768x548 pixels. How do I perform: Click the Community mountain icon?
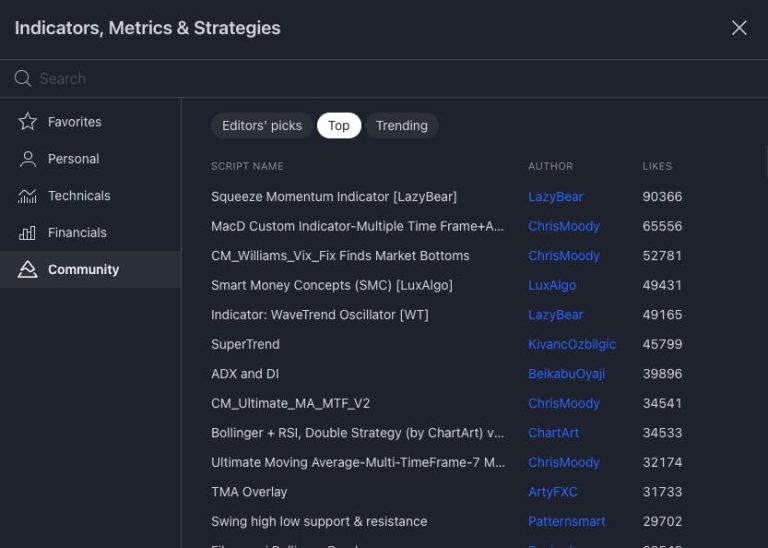pos(27,269)
